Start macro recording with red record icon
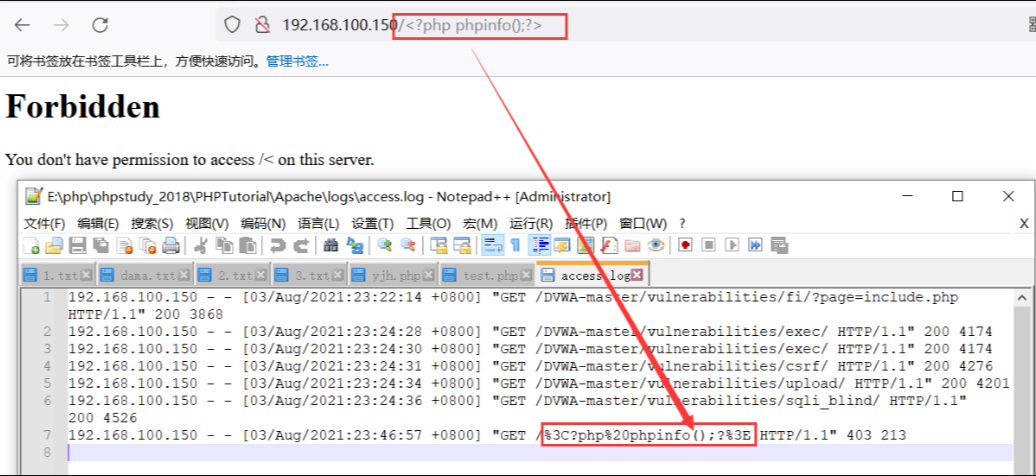Viewport: 1036px width, 476px height. click(x=686, y=245)
